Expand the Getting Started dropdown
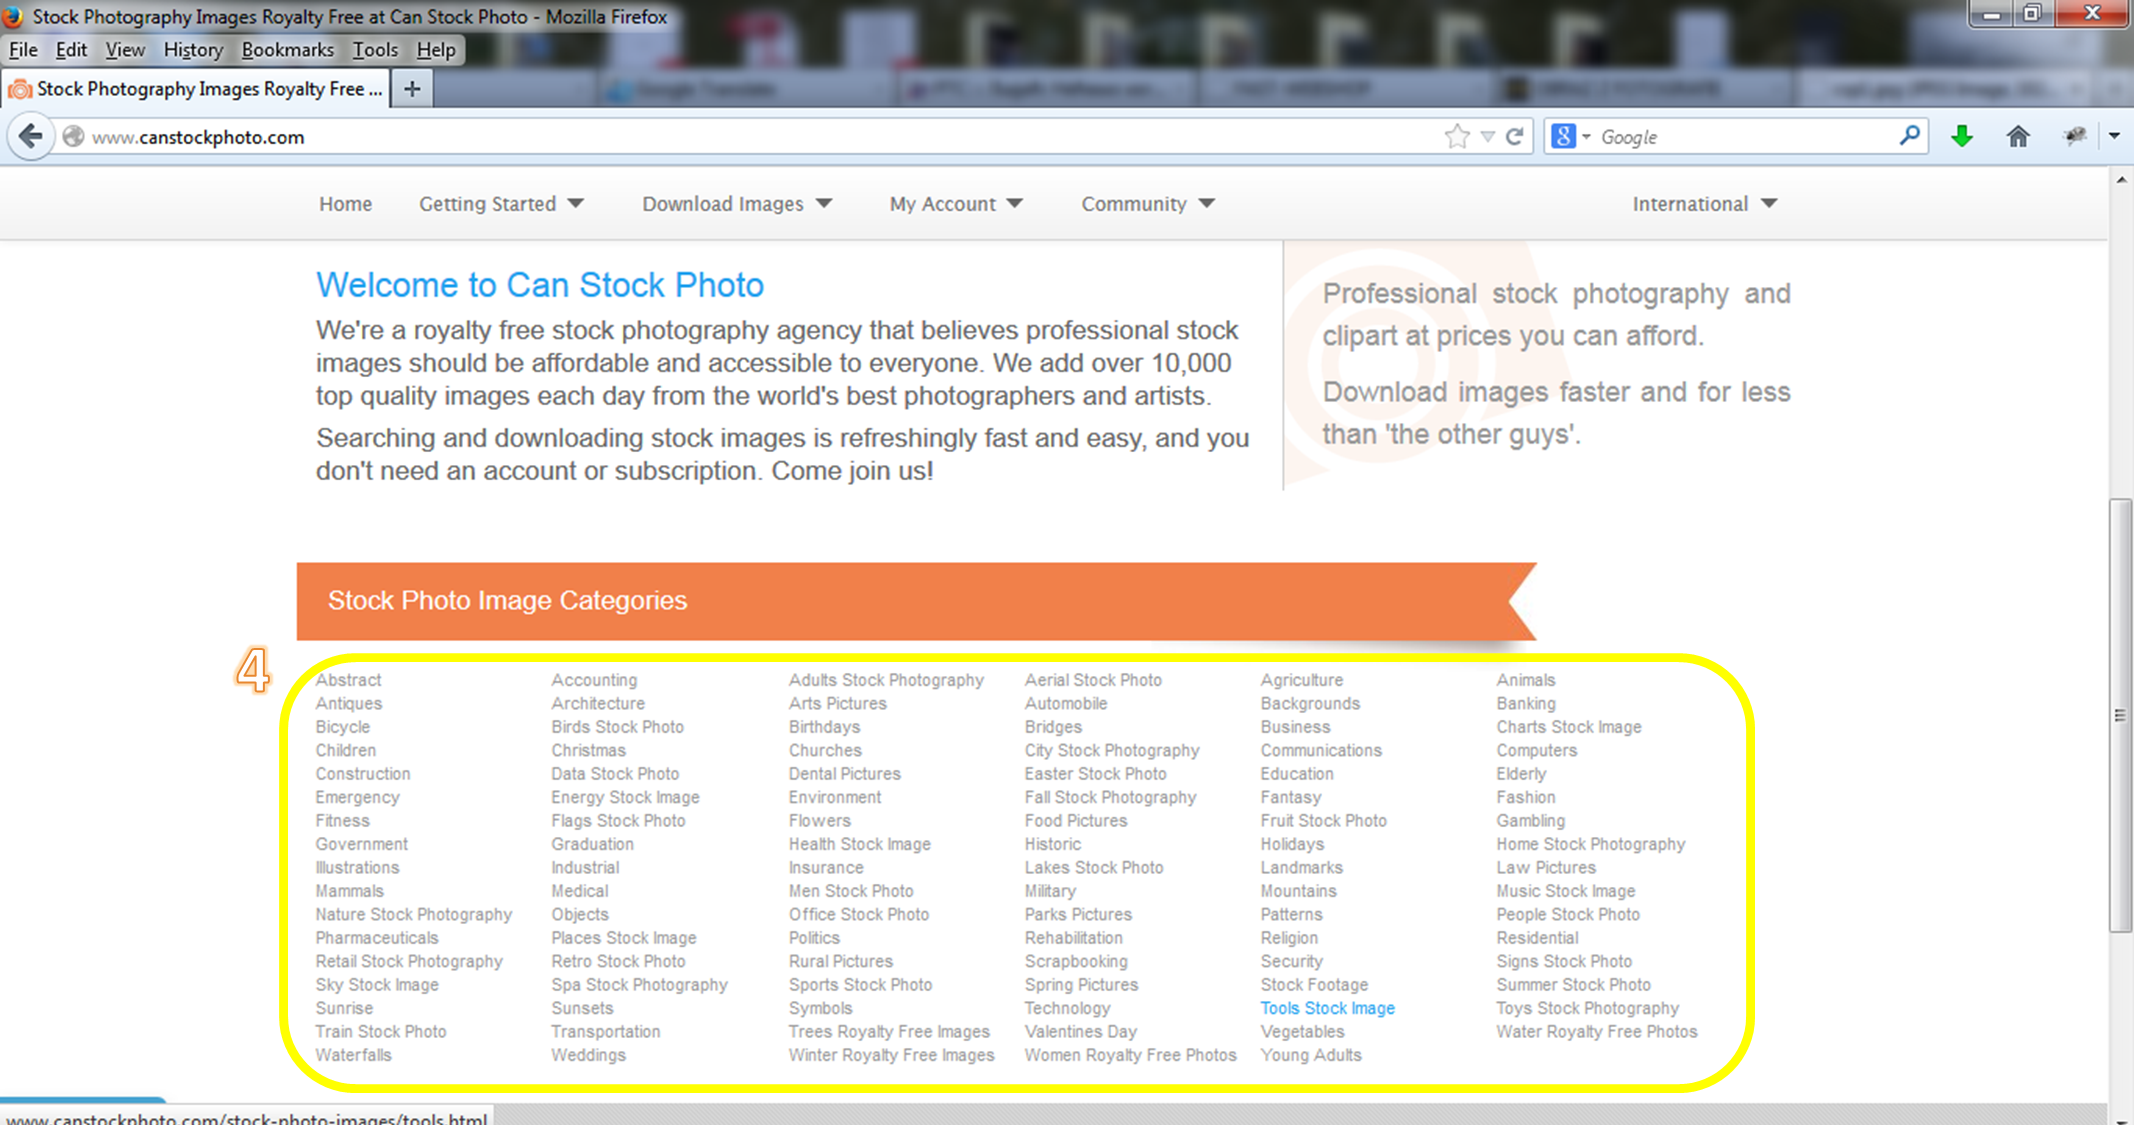This screenshot has height=1125, width=2134. pyautogui.click(x=501, y=204)
